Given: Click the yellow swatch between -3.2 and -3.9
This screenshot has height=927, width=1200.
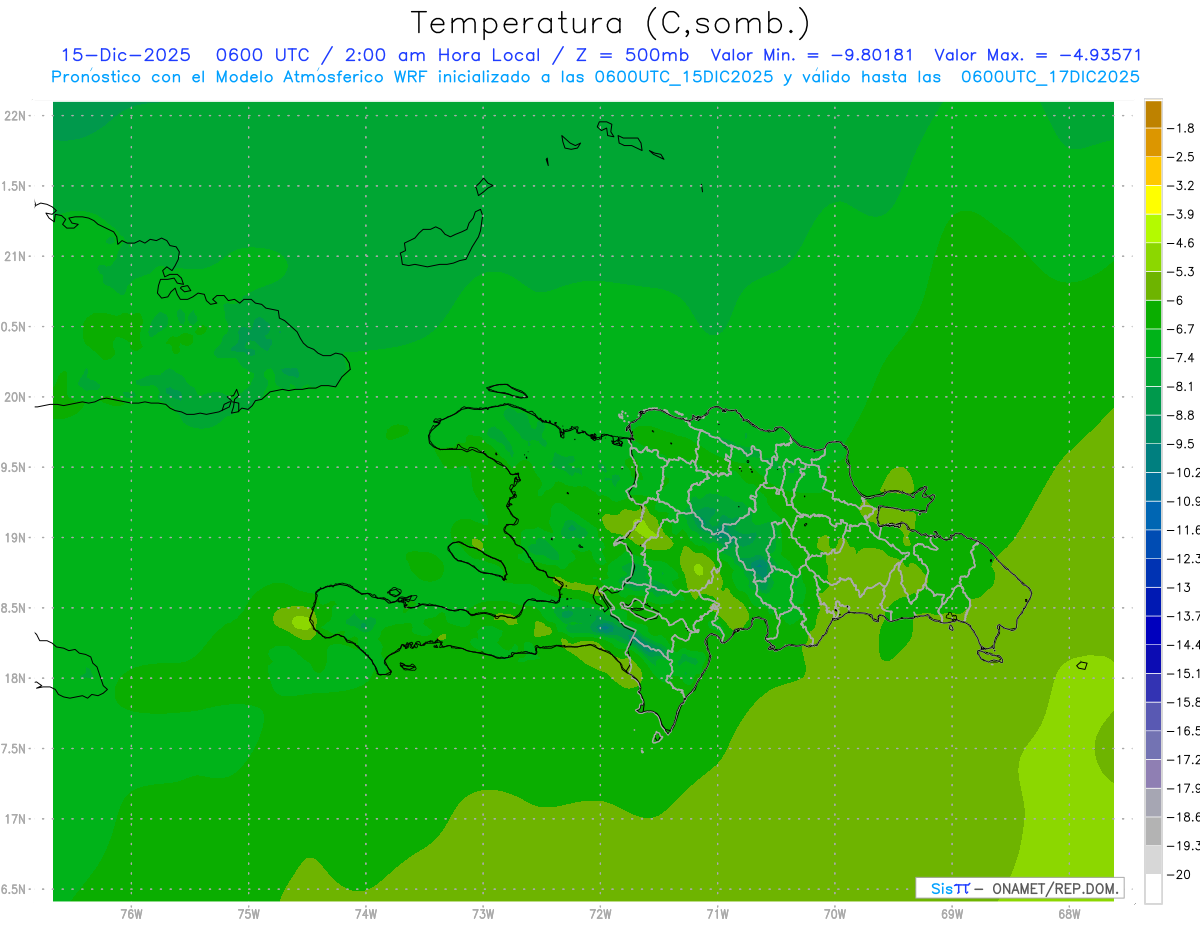Looking at the screenshot, I should click(x=1153, y=200).
